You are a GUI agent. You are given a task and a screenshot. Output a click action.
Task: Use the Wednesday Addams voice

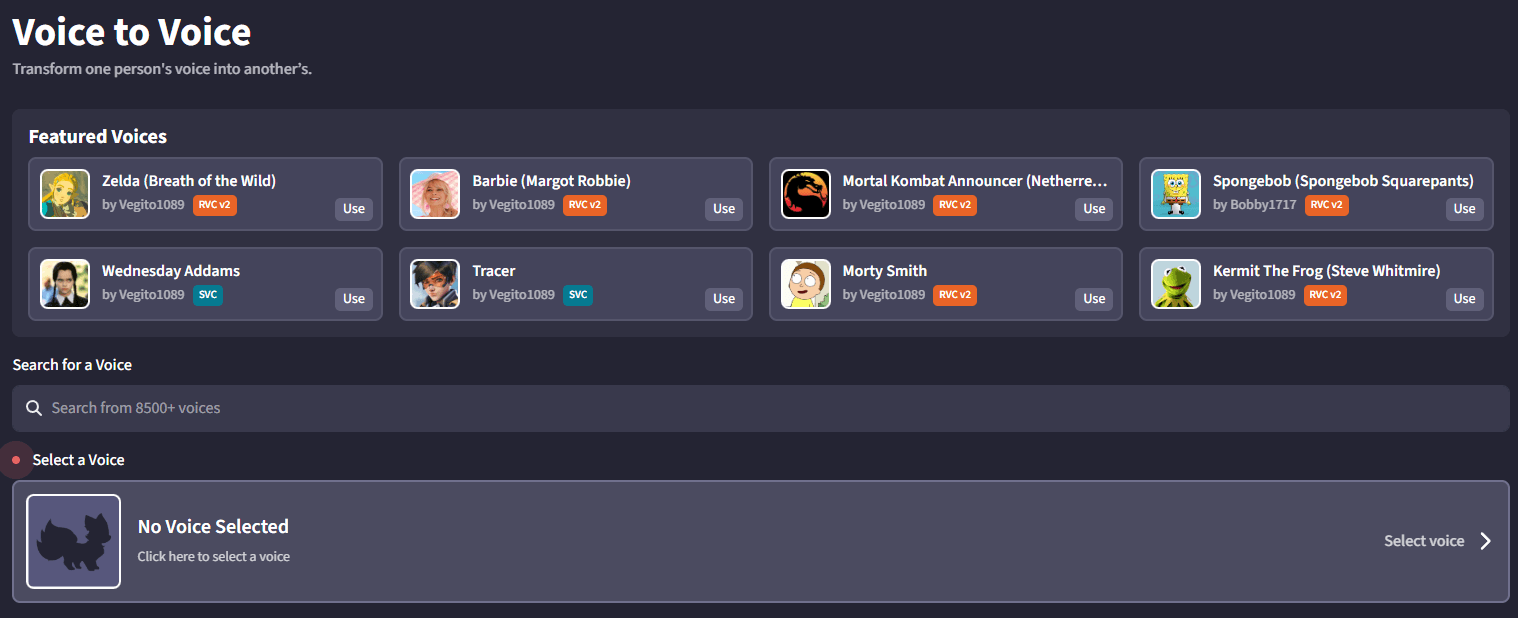[354, 299]
